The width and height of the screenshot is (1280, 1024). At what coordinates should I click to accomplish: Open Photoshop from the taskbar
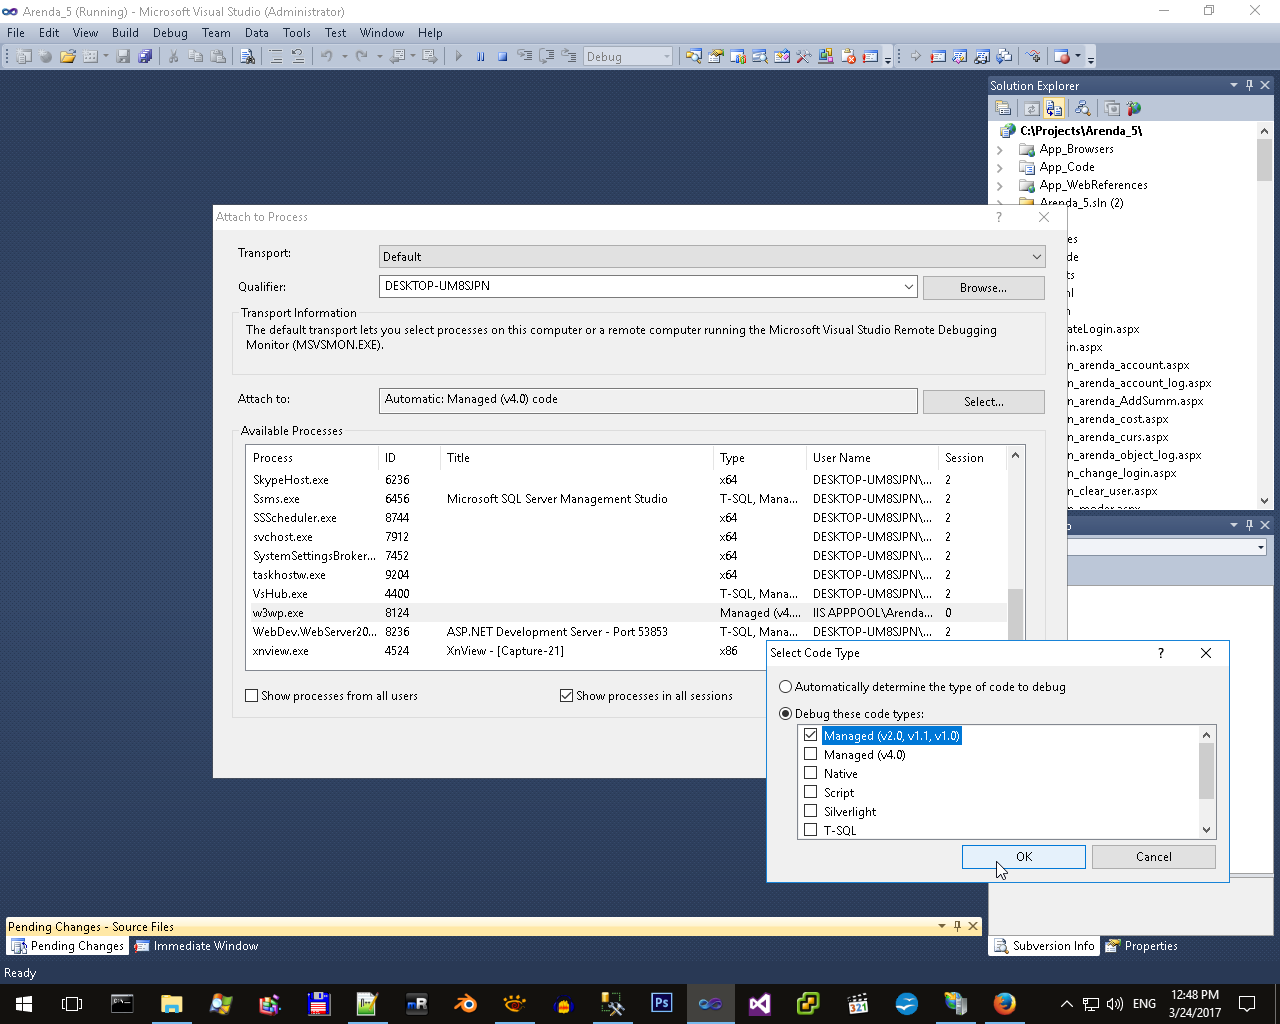click(661, 1003)
